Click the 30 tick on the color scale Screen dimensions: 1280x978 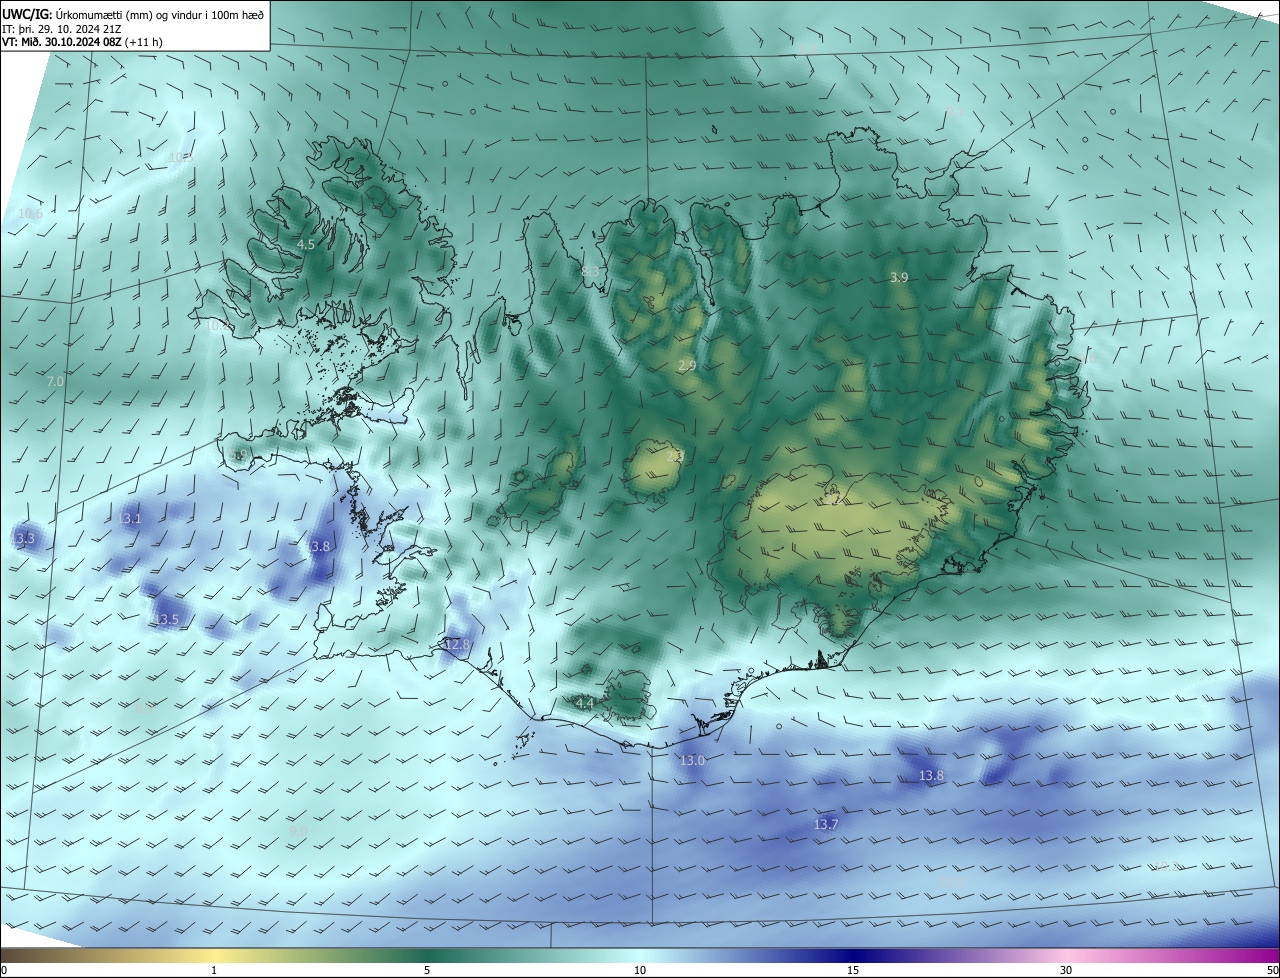pos(1066,970)
